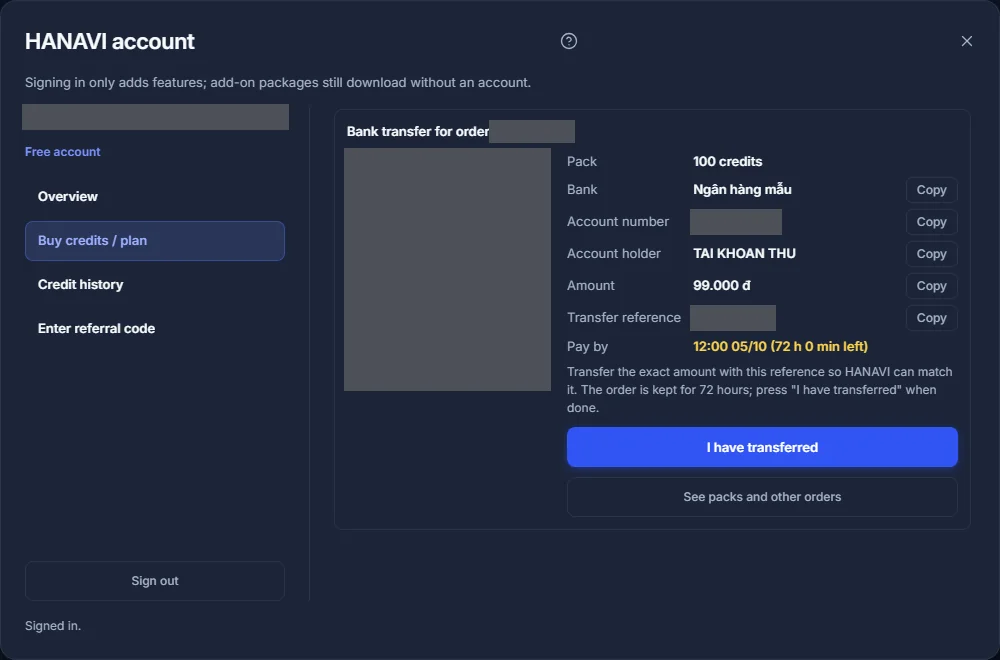
Task: Click the Transfer reference label
Action: [624, 318]
